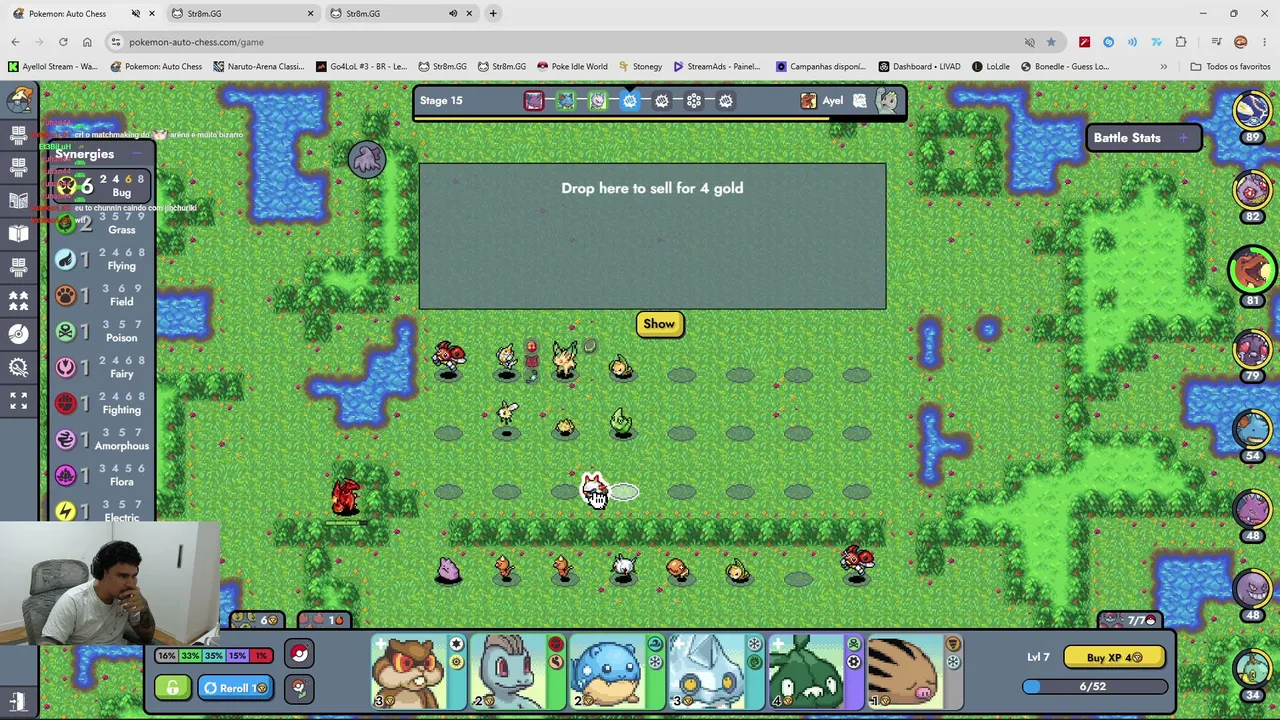1280x720 pixels.
Task: Toggle fullscreen with the arrows icon
Action: 19,400
